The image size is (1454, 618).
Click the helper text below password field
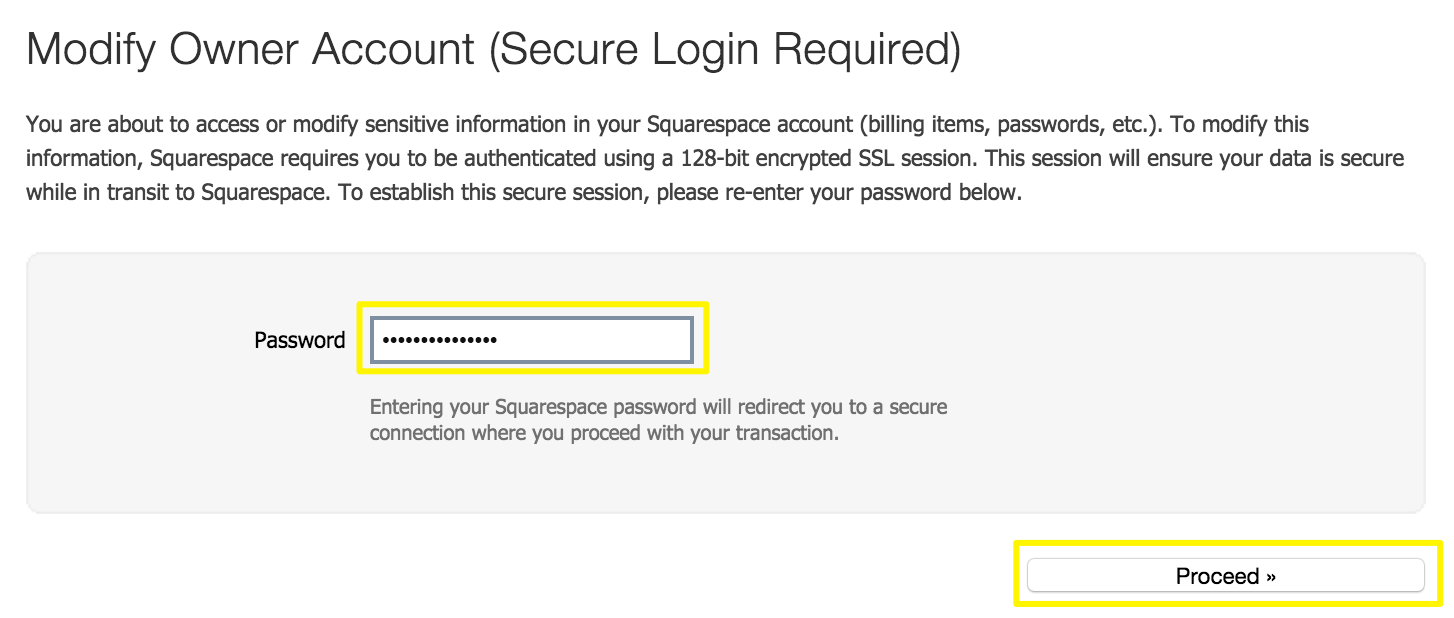(x=657, y=421)
